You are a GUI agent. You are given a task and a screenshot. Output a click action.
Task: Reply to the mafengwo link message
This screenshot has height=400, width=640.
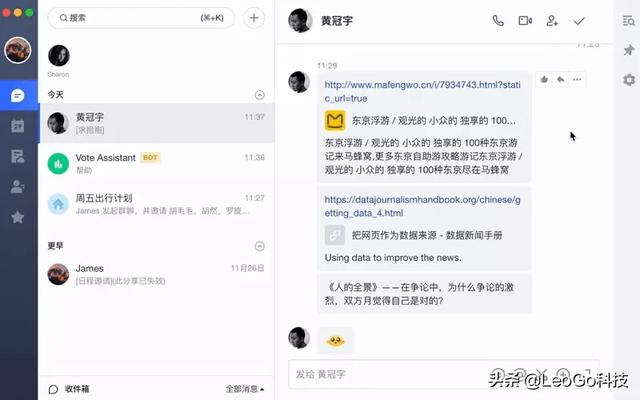[560, 79]
